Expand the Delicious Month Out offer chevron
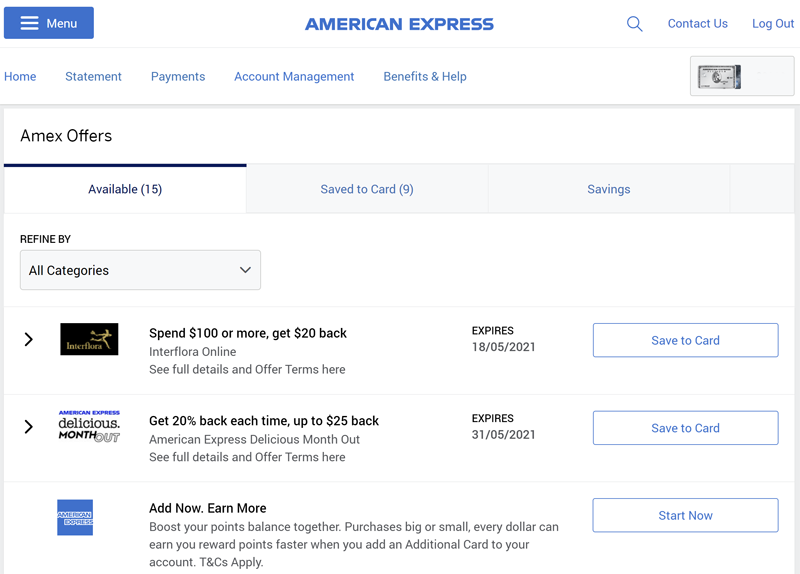The height and width of the screenshot is (574, 800). click(29, 427)
